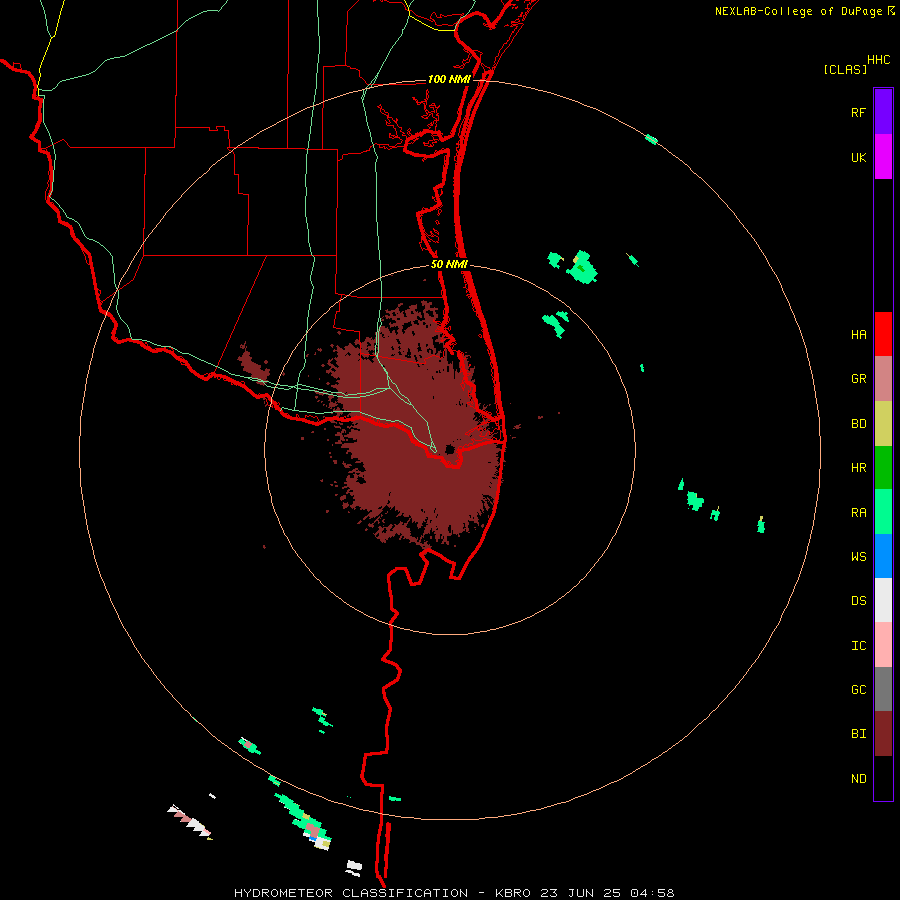This screenshot has height=900, width=900.
Task: Click the HA red legend swatch
Action: (x=883, y=334)
